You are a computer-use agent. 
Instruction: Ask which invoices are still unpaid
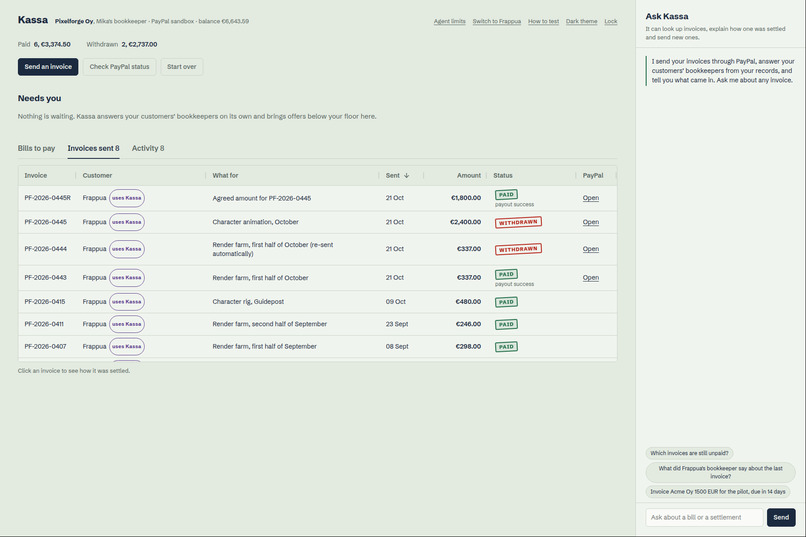(x=689, y=453)
